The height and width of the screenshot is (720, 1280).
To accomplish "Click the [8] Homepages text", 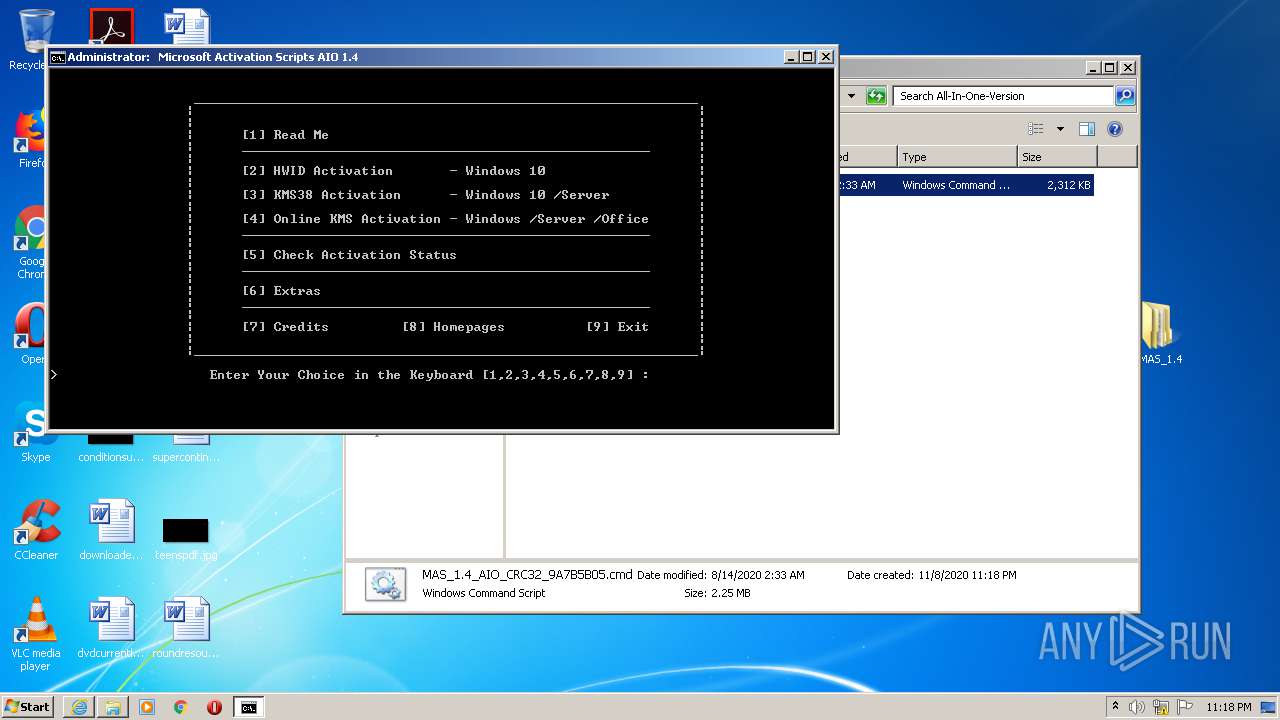I will (453, 327).
